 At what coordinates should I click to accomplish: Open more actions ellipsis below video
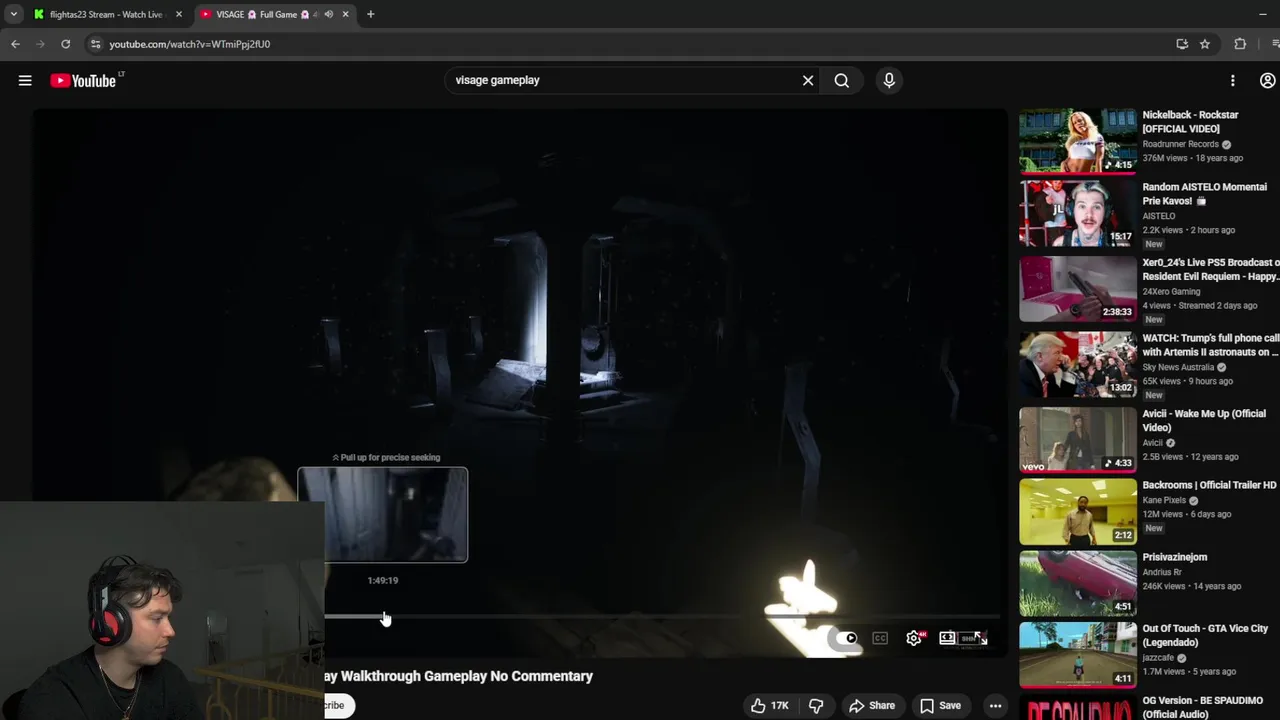(995, 706)
